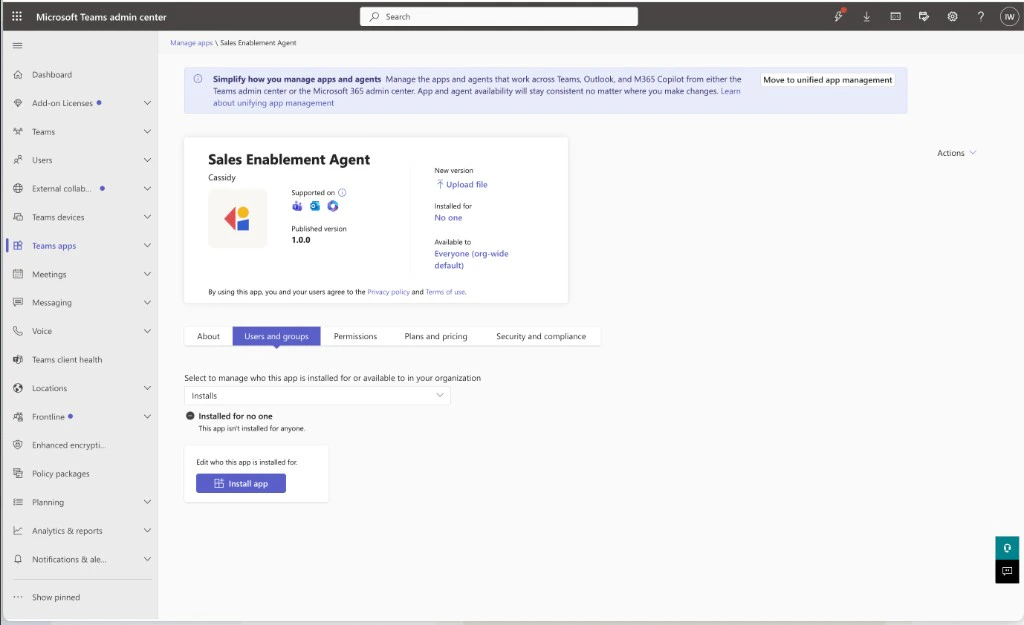Screen dimensions: 1024x625
Task: Expand the Add-on Licenses chevron
Action: pos(147,103)
